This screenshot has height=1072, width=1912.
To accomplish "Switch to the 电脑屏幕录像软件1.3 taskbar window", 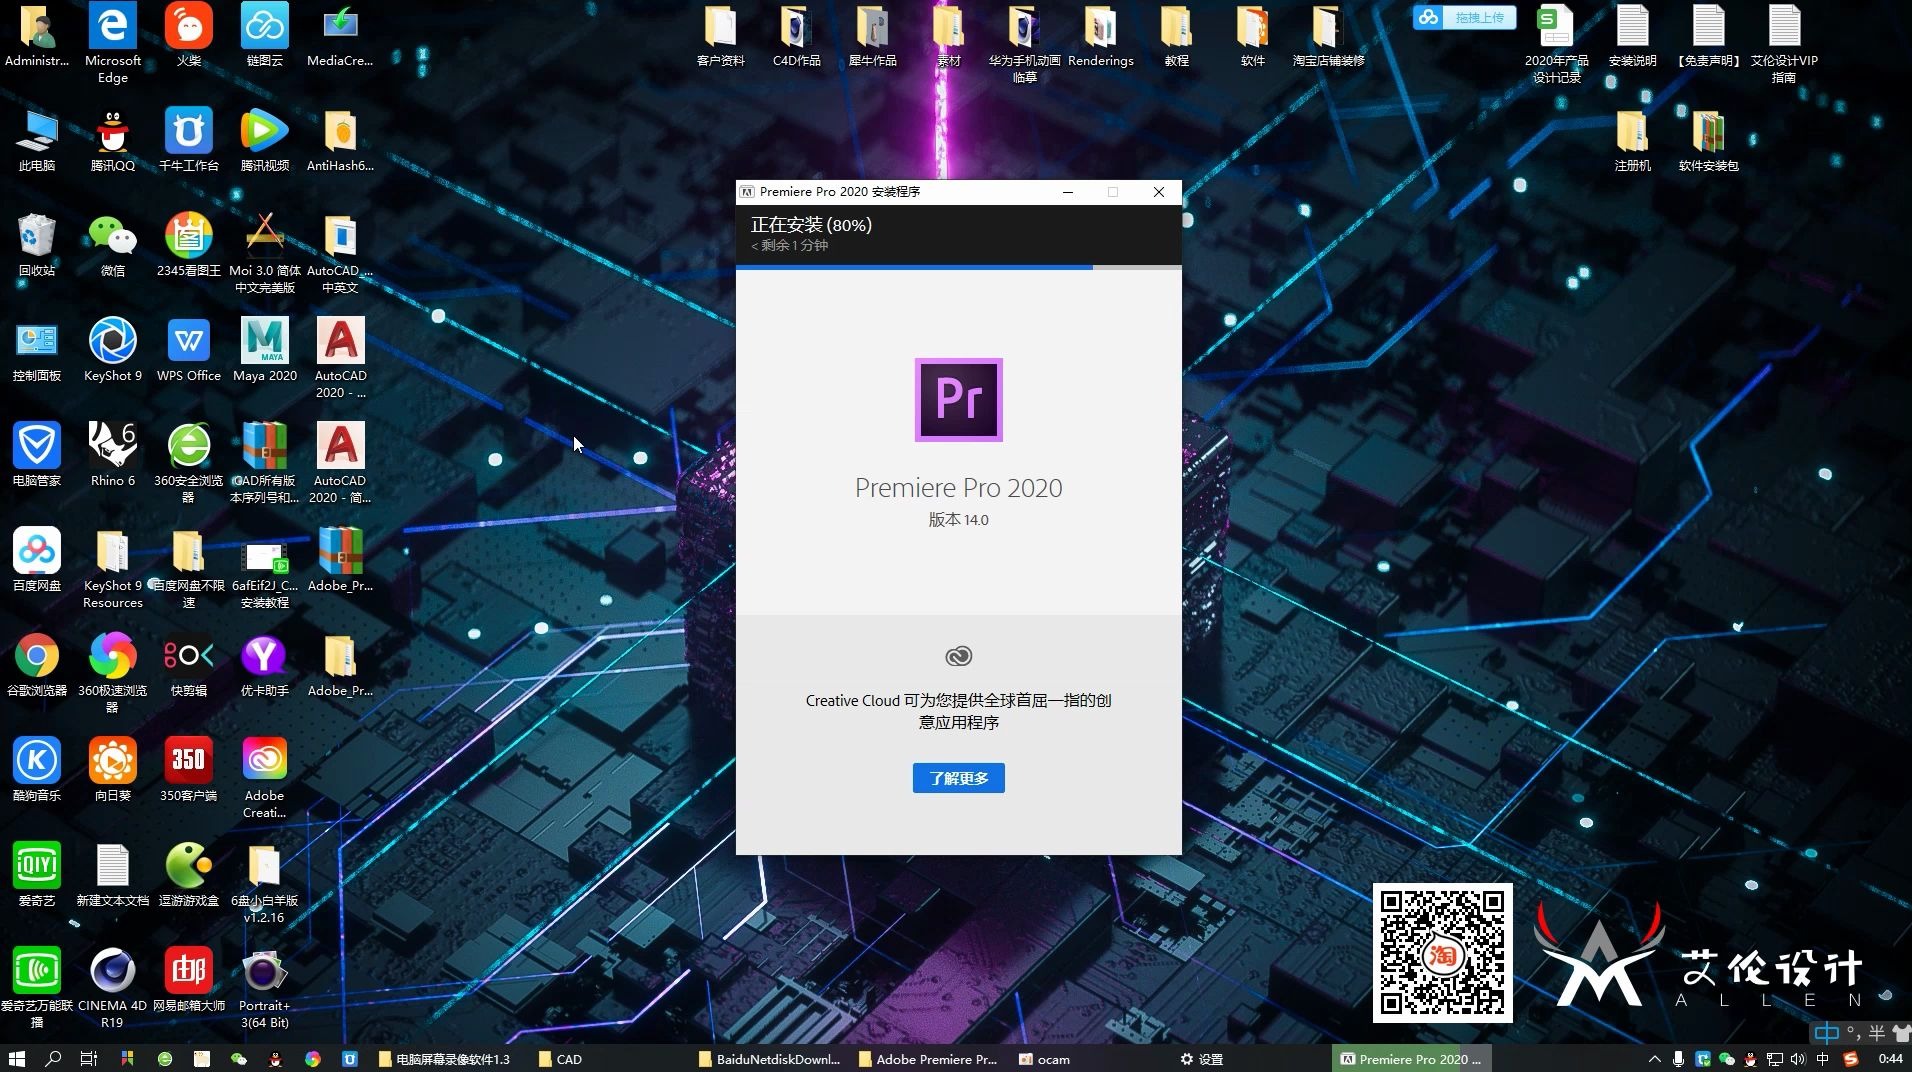I will [444, 1059].
